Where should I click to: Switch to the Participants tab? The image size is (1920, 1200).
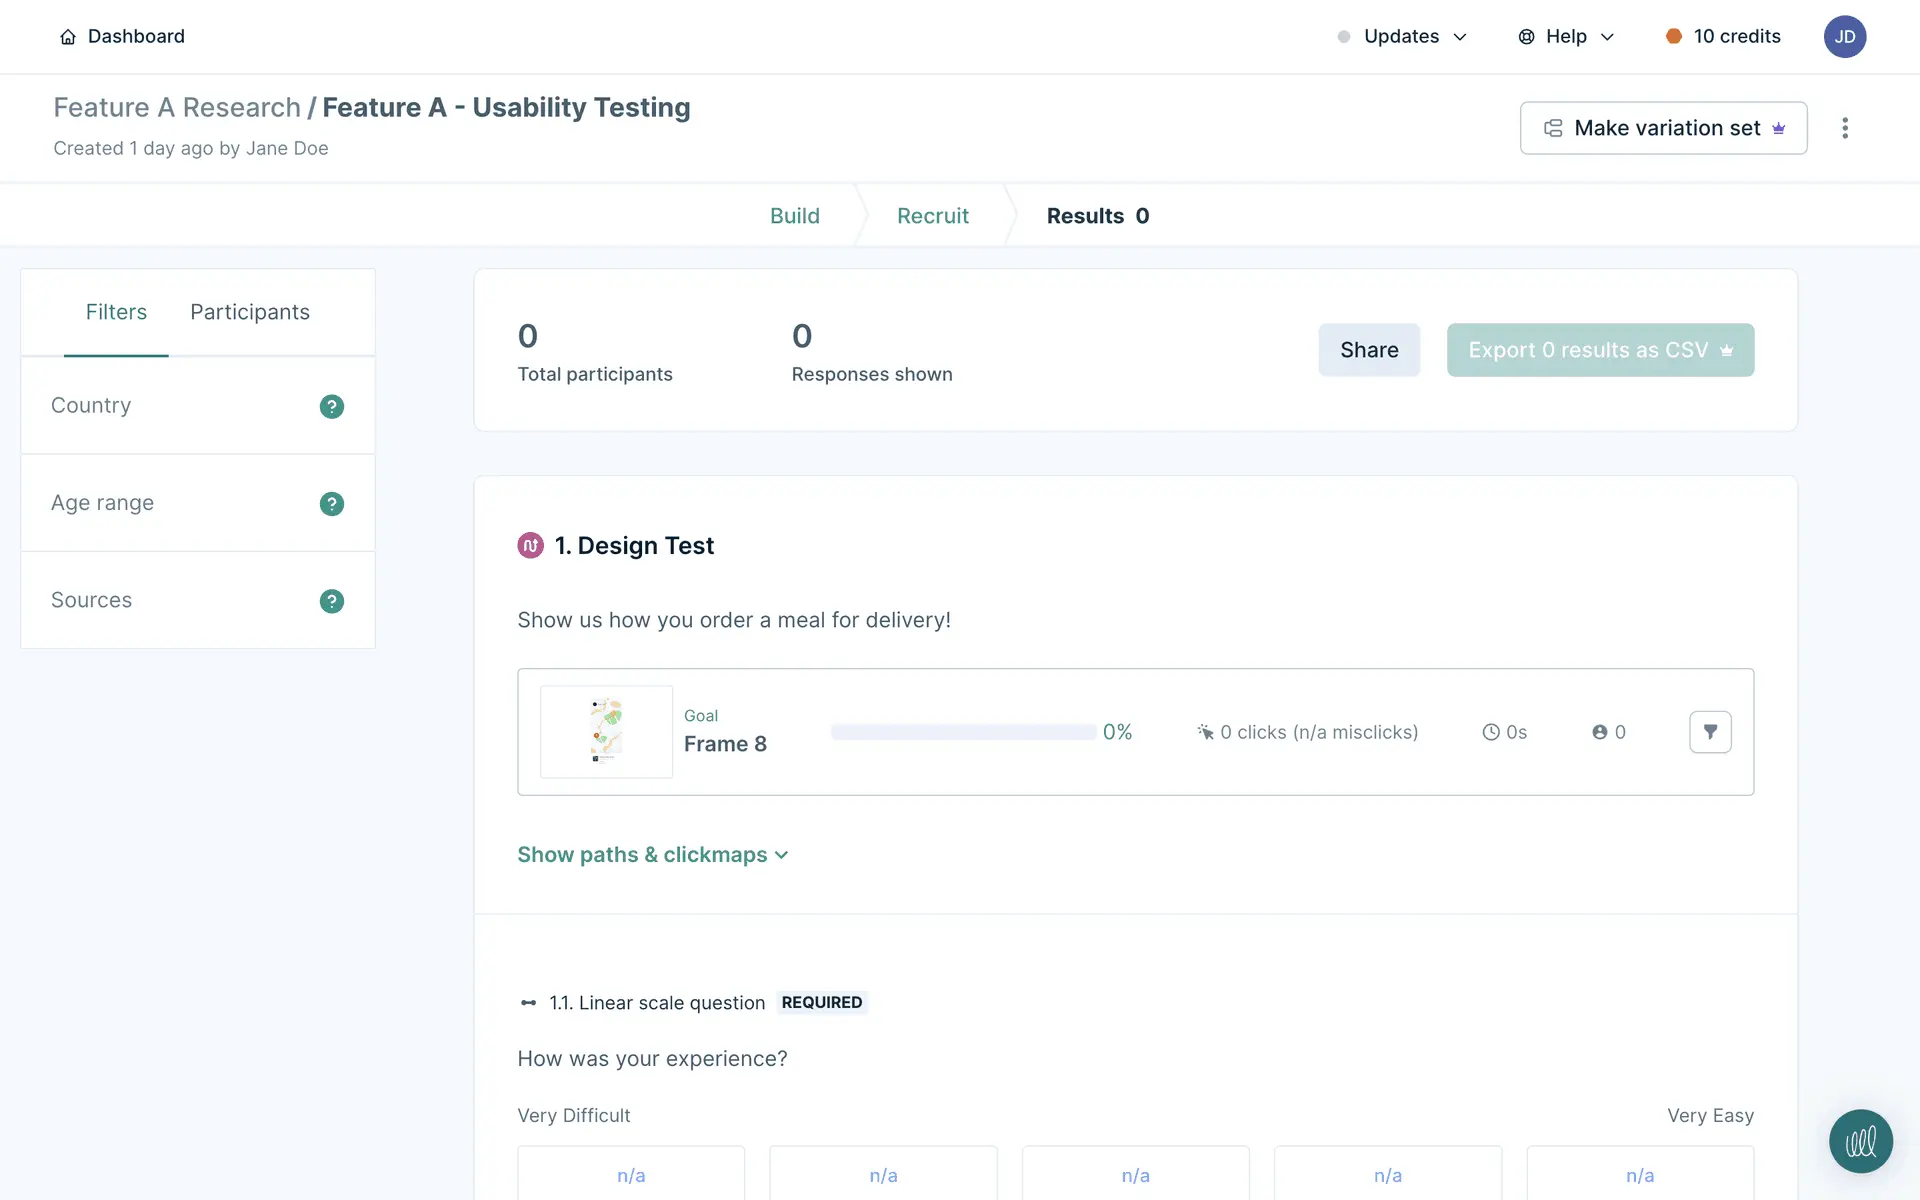click(250, 312)
